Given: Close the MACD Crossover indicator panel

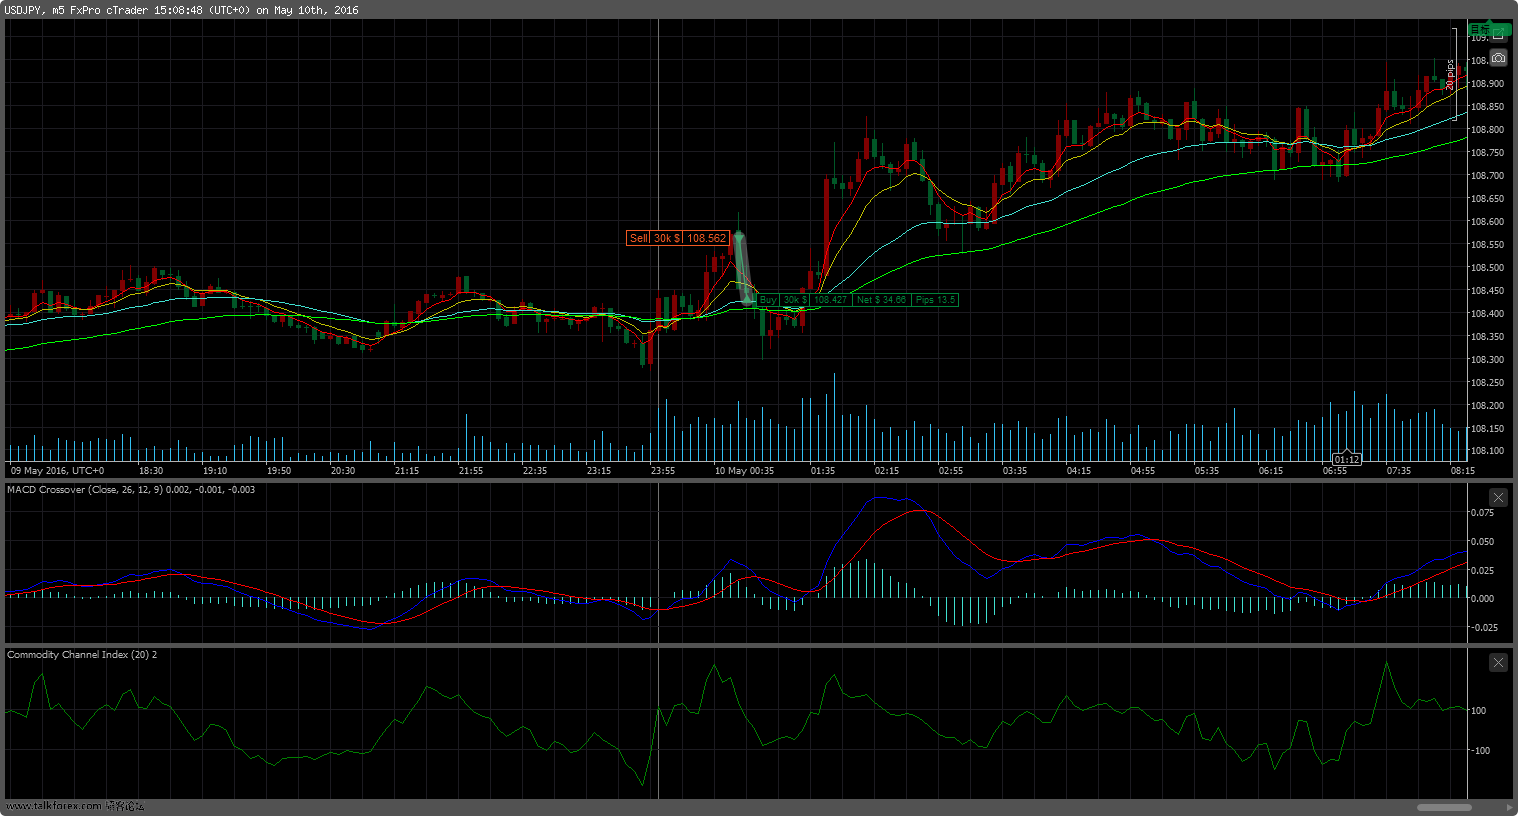Looking at the screenshot, I should (x=1498, y=497).
